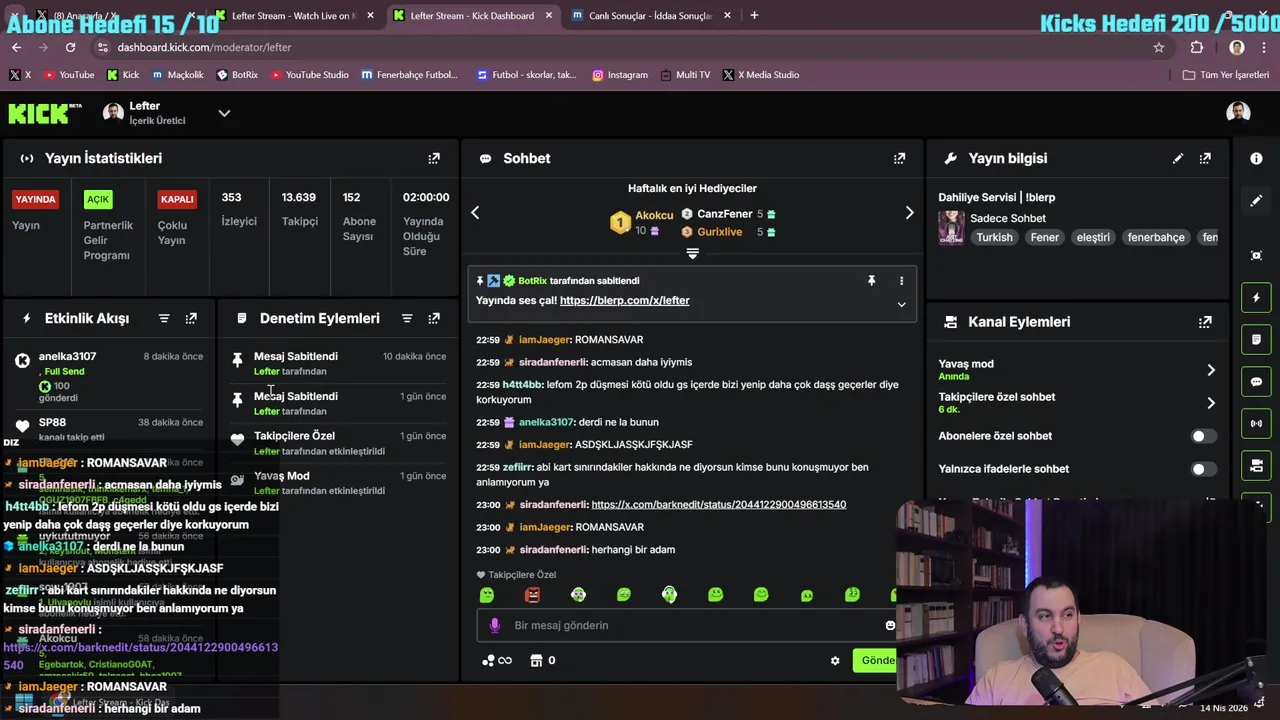Bookmark this page with the star
The height and width of the screenshot is (720, 1280).
[x=1159, y=47]
